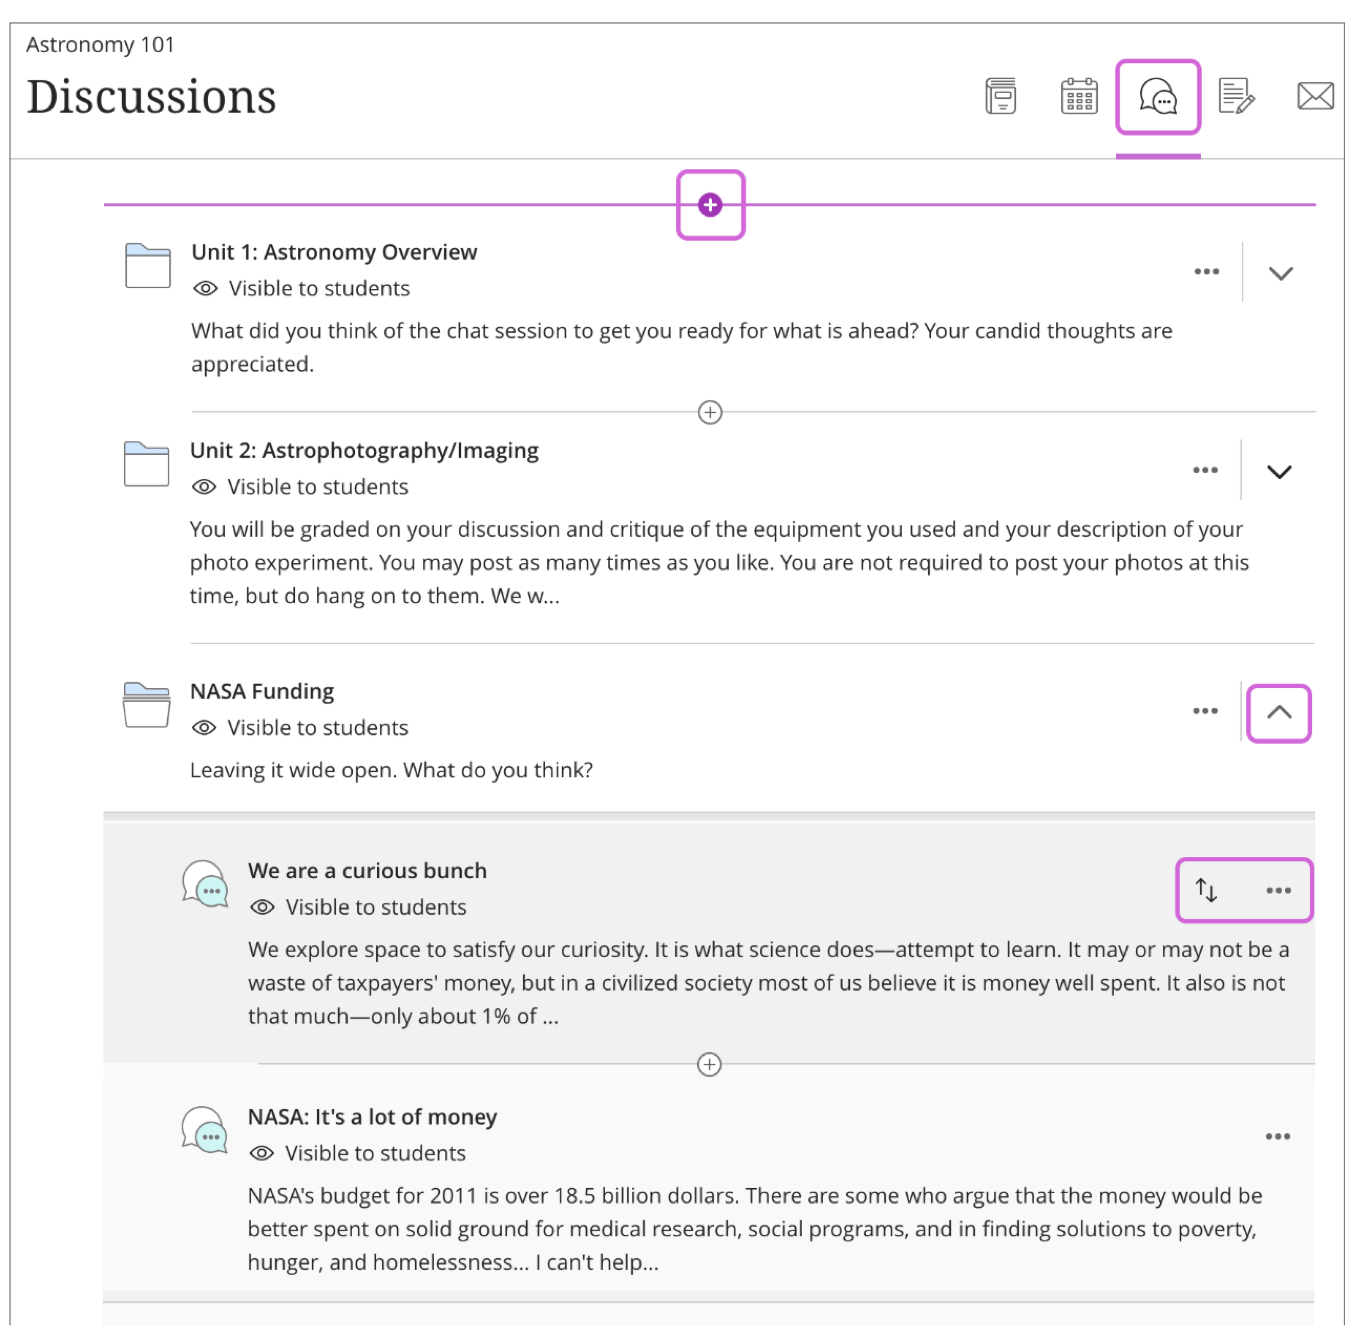Open the Messages envelope icon
The height and width of the screenshot is (1334, 1360).
click(1316, 97)
